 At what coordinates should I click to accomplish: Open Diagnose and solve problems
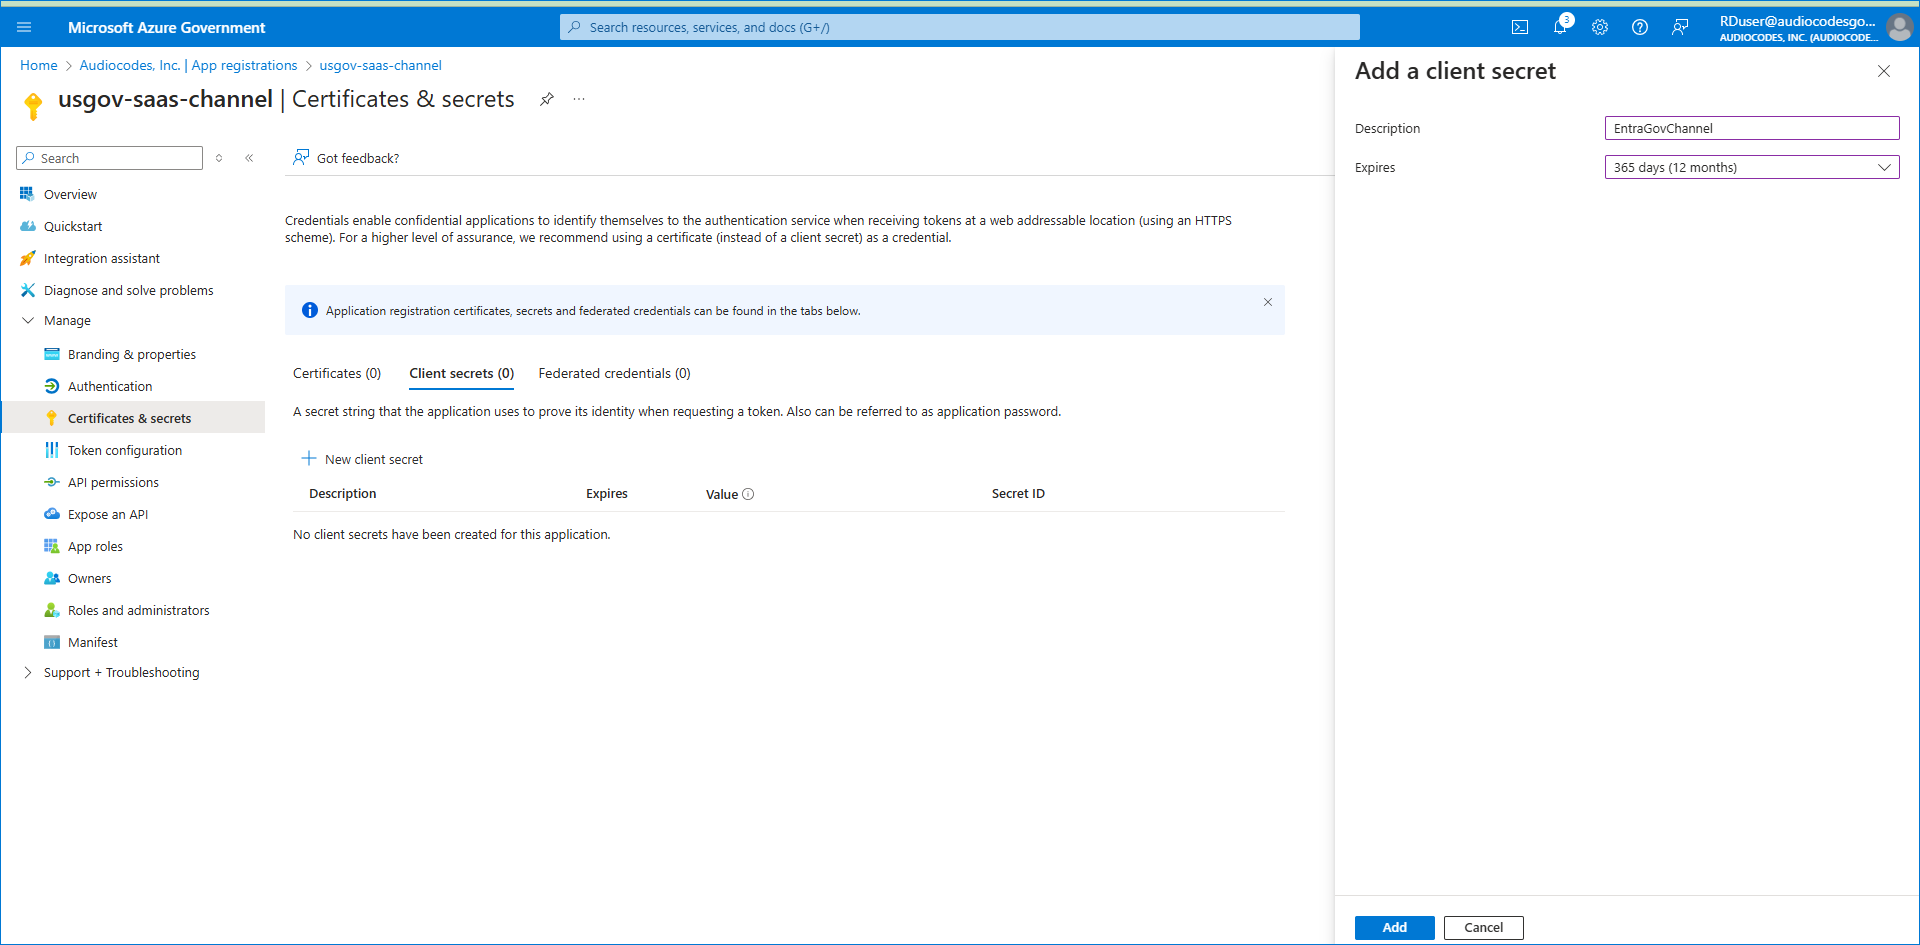click(129, 290)
